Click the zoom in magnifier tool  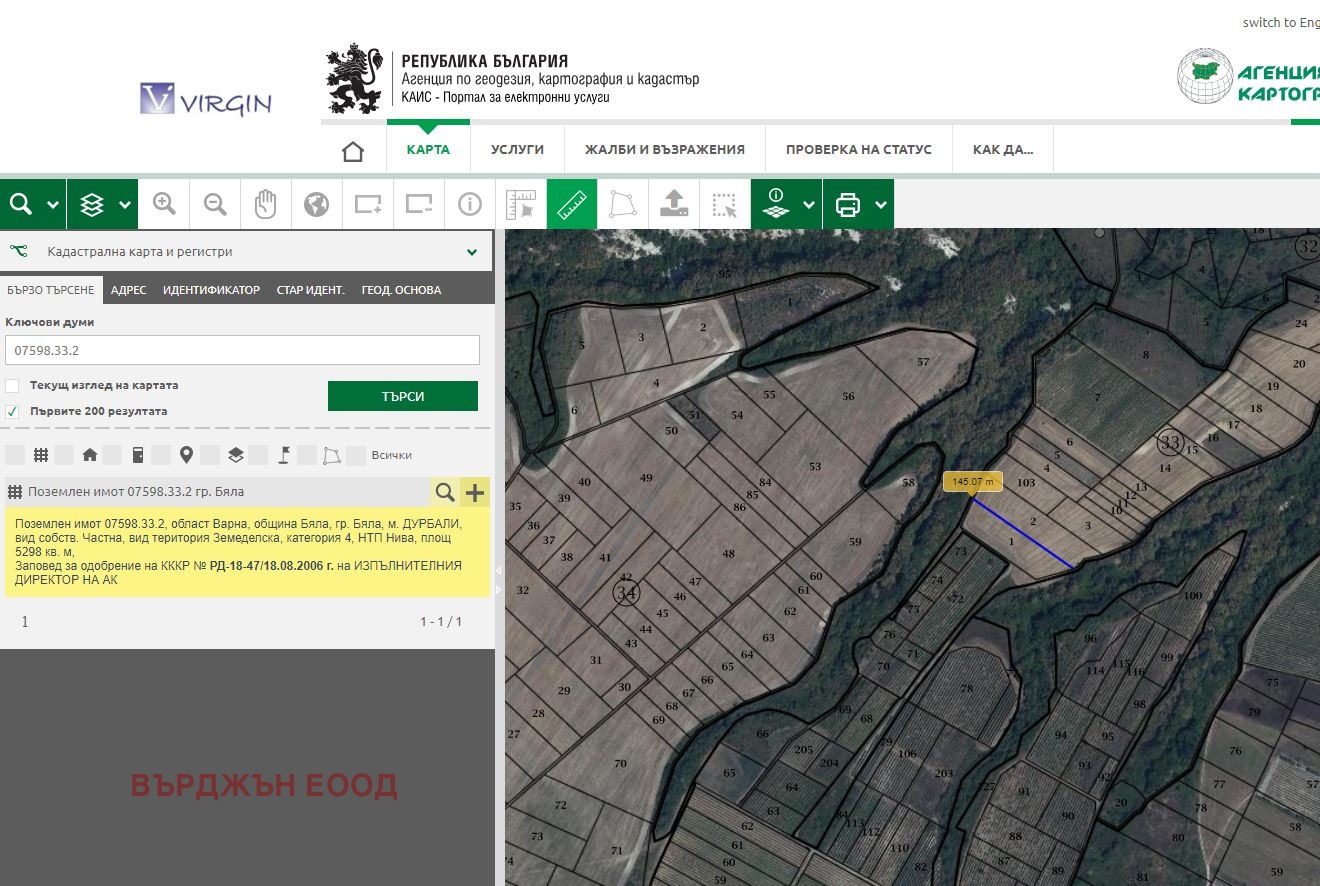tap(164, 204)
